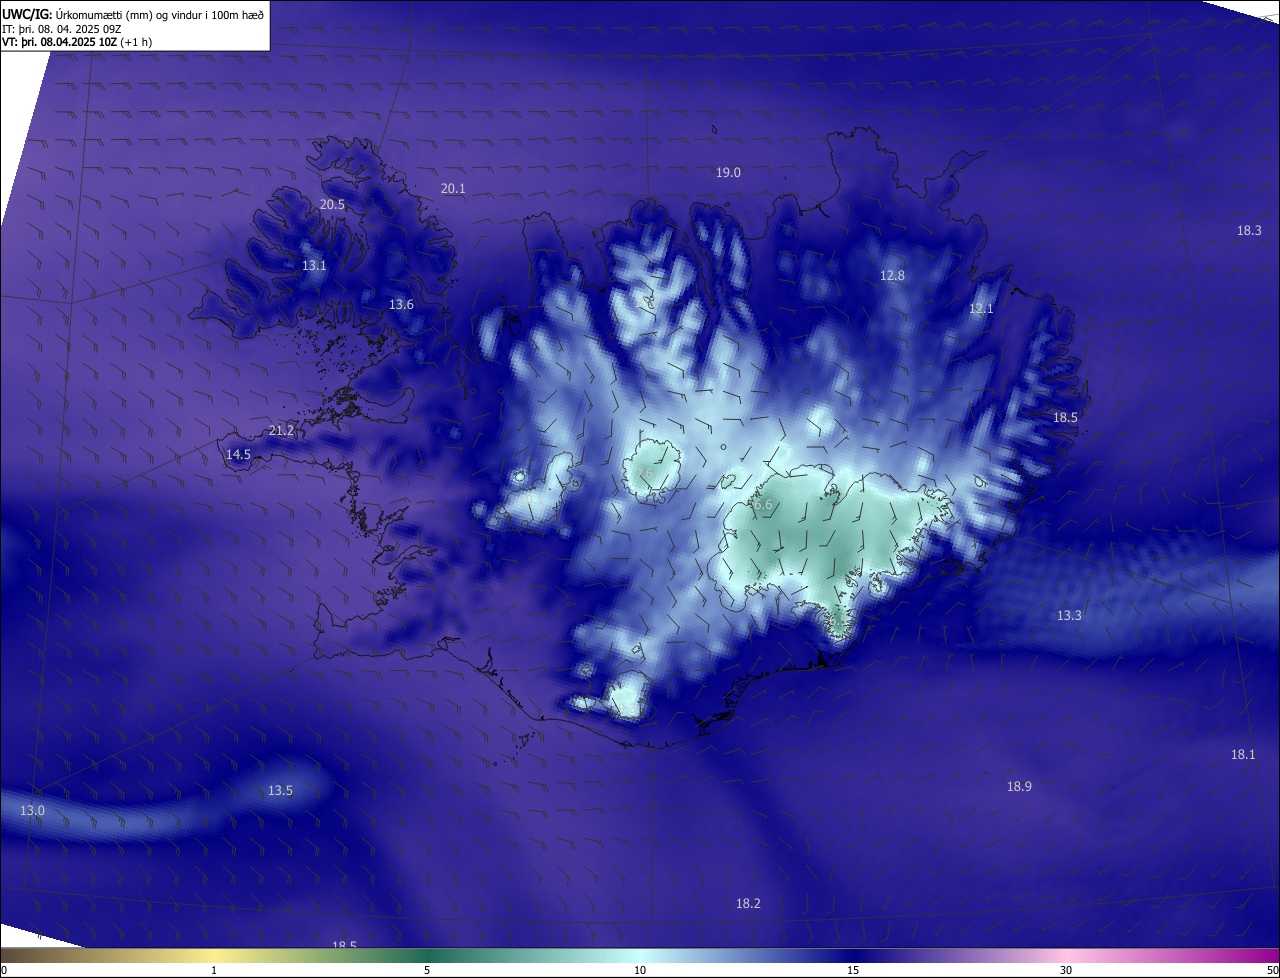
Task: Click the 'VT: þri. 08.04.2025 10Z (+1 h)' line
Action: tap(77, 42)
